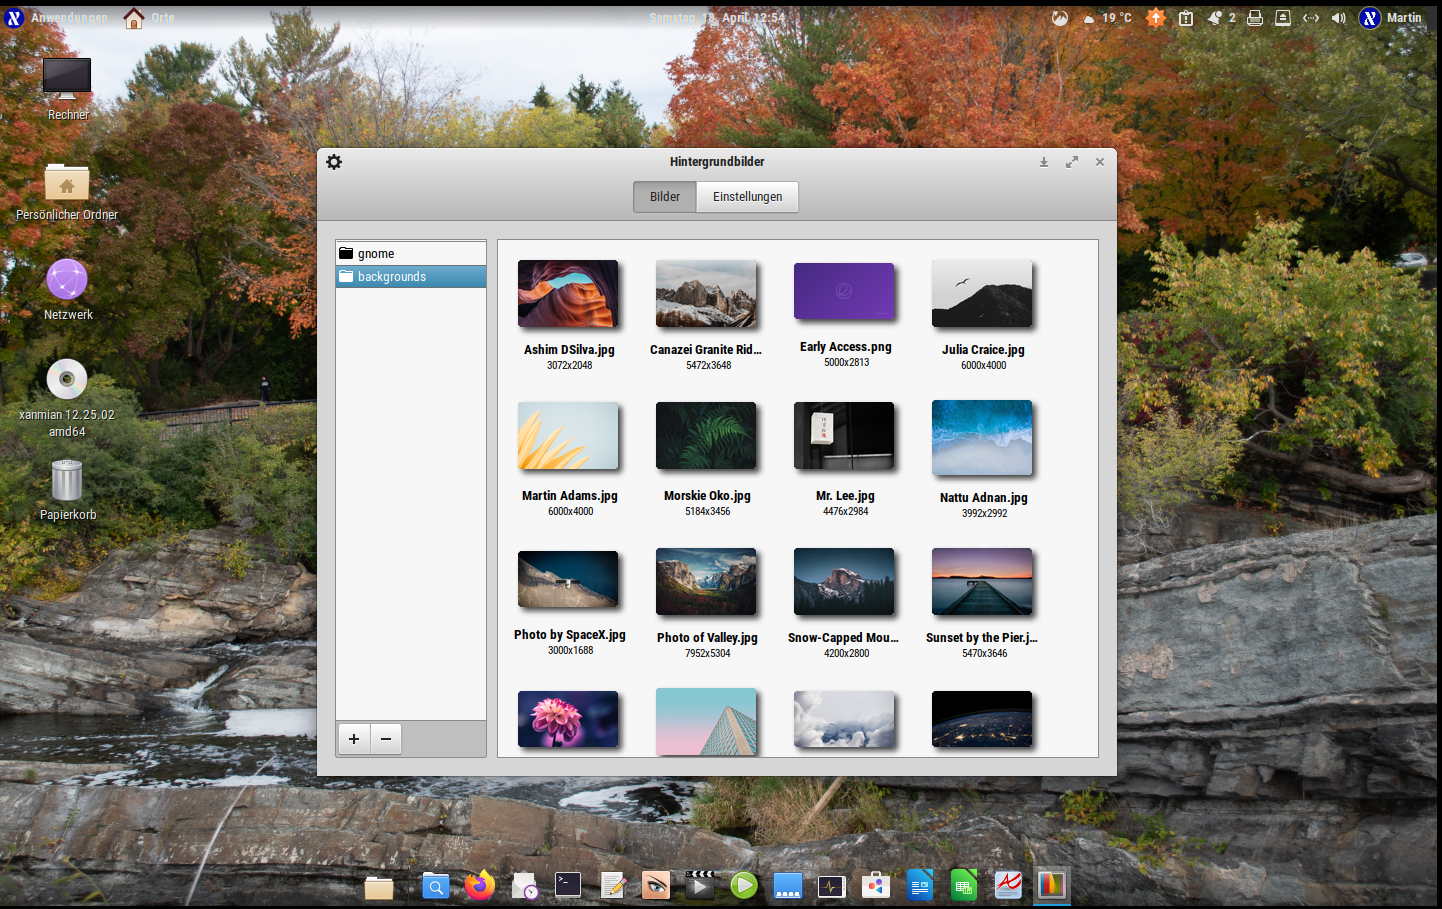
Task: Click the add folder plus button
Action: [354, 739]
